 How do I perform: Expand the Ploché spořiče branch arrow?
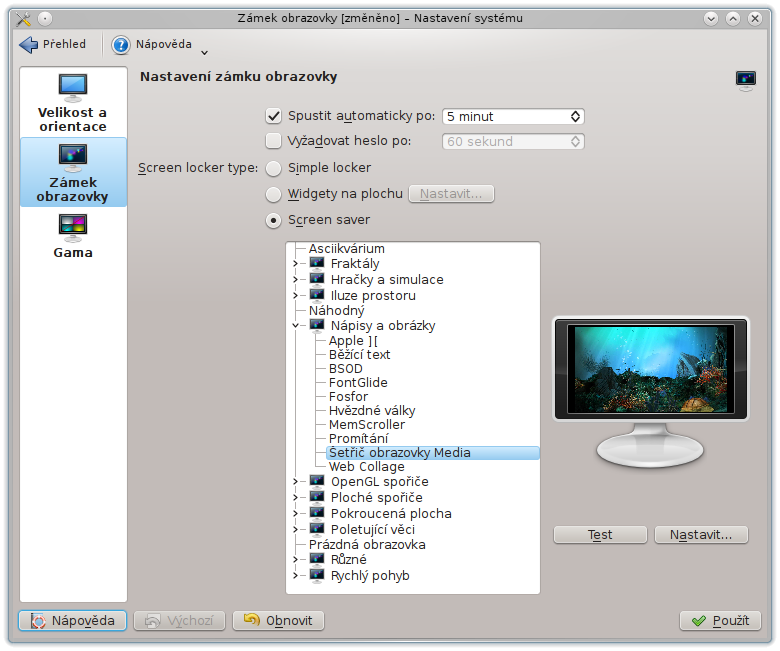295,497
